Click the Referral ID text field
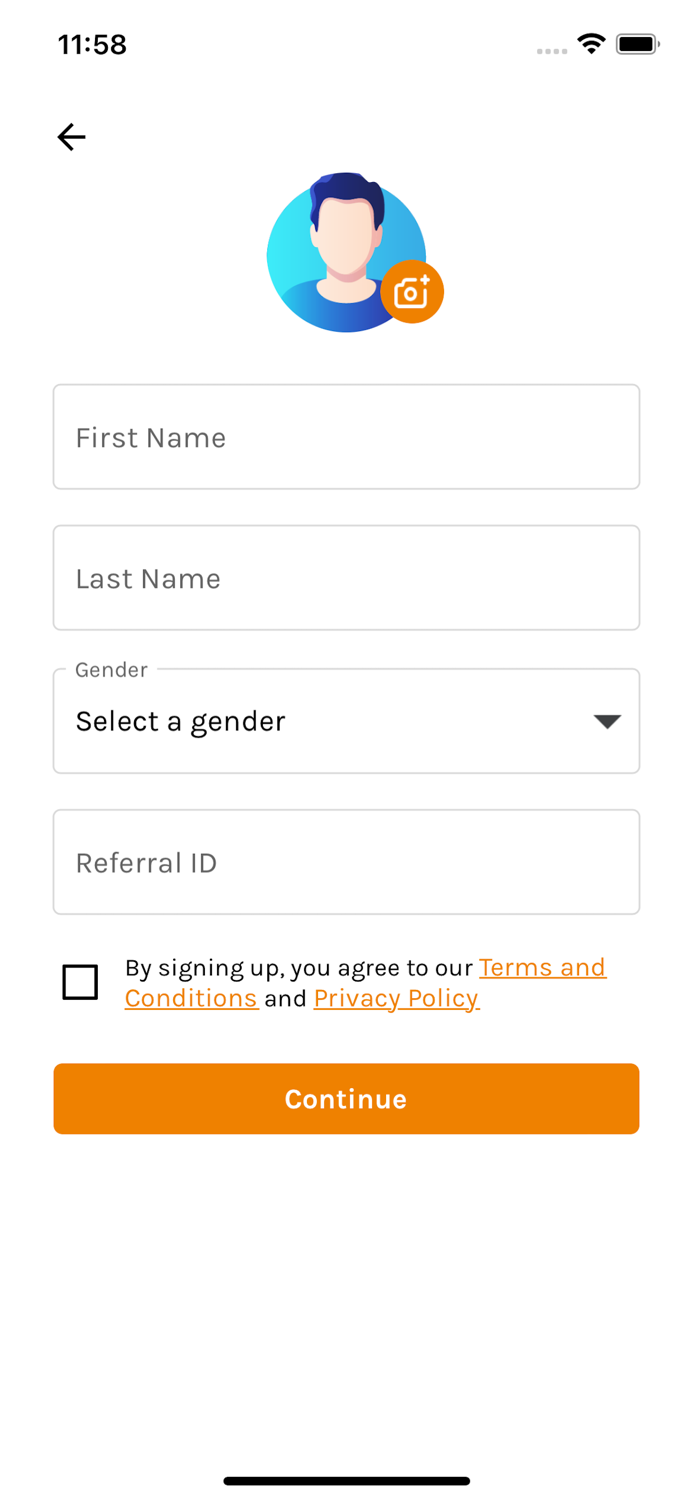This screenshot has width=693, height=1500. (x=346, y=862)
